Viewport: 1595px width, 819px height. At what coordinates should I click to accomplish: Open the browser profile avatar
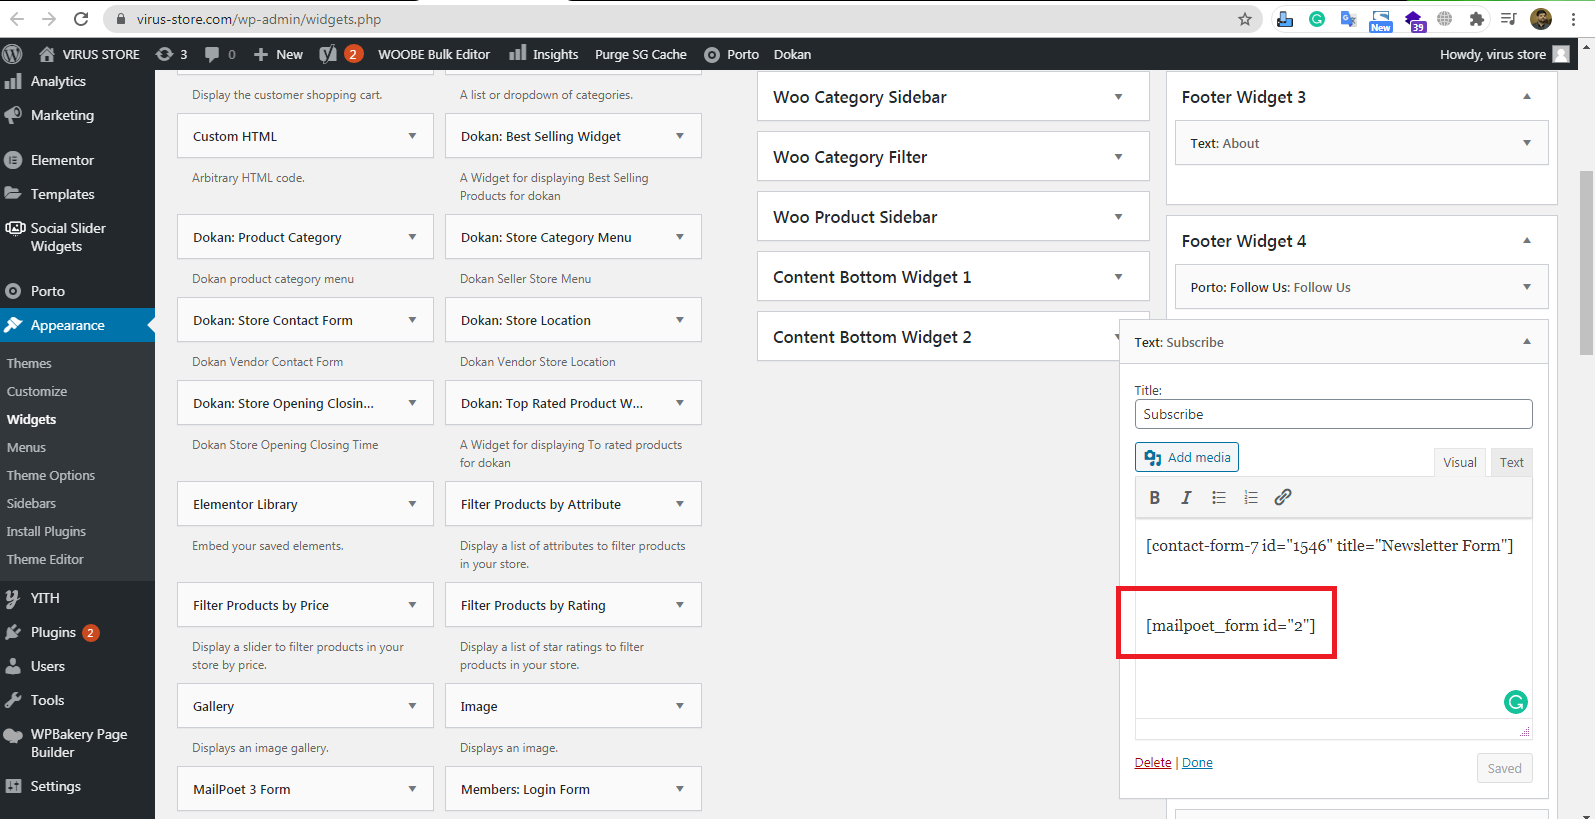1541,19
